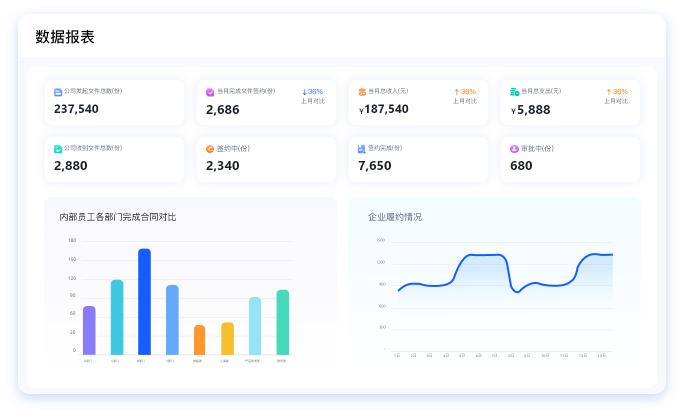Click the value 237,540
The image size is (684, 416).
[x=76, y=109]
